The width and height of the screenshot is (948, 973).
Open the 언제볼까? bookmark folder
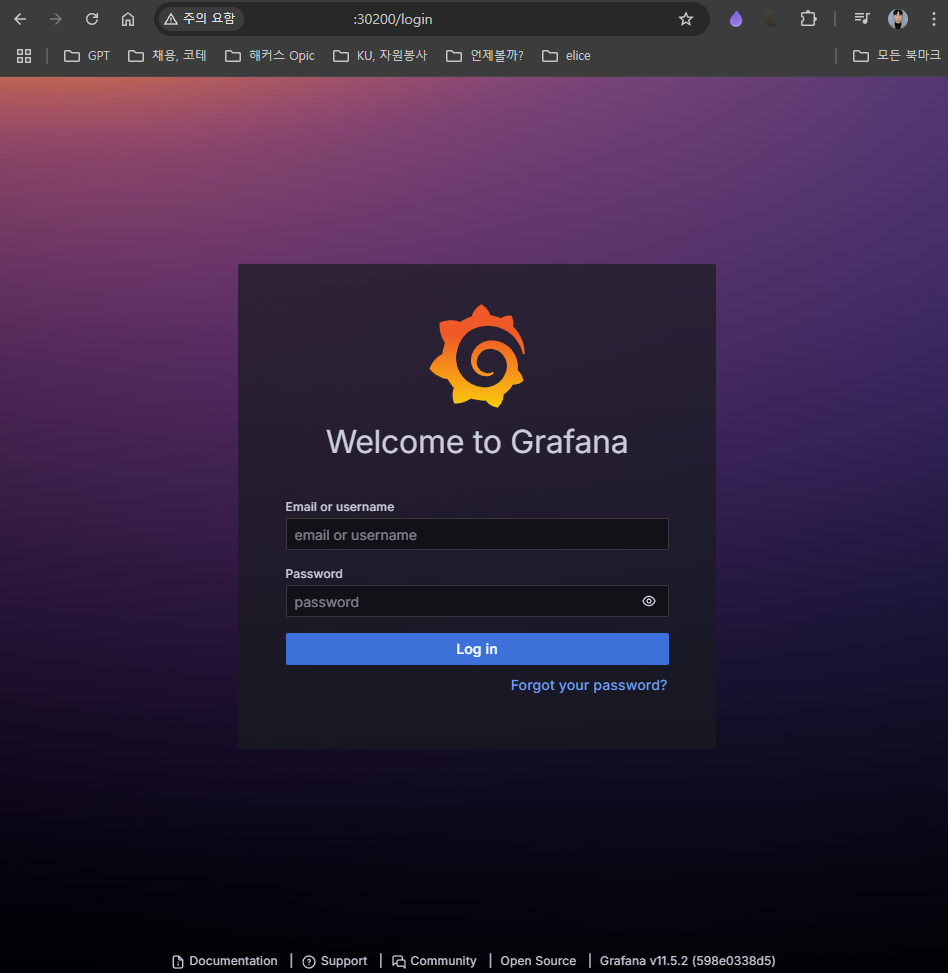coord(485,56)
